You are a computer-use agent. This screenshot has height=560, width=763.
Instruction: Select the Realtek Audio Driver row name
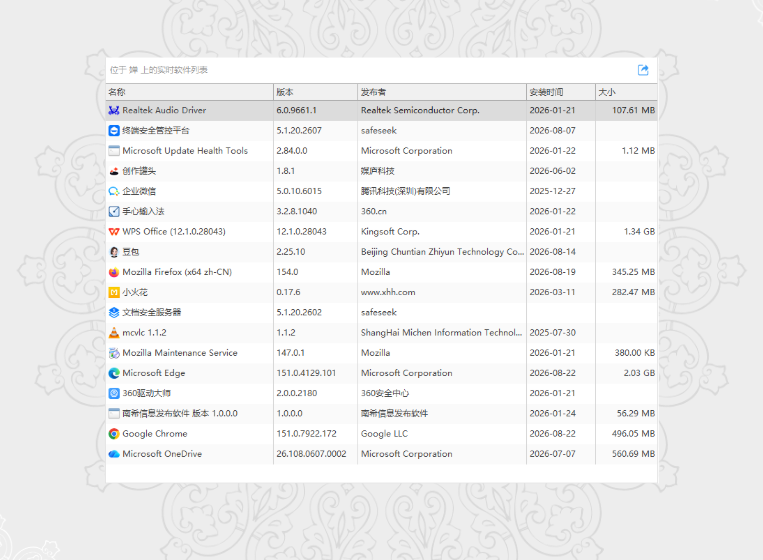(x=164, y=110)
